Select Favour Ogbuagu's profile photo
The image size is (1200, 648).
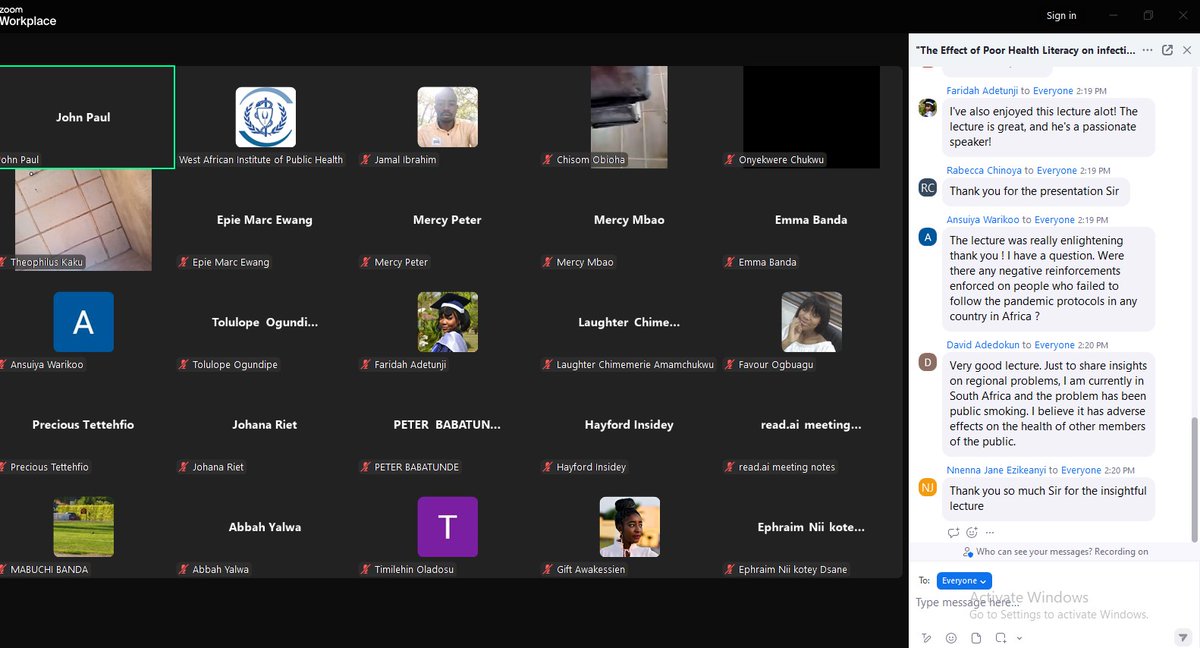coord(811,322)
